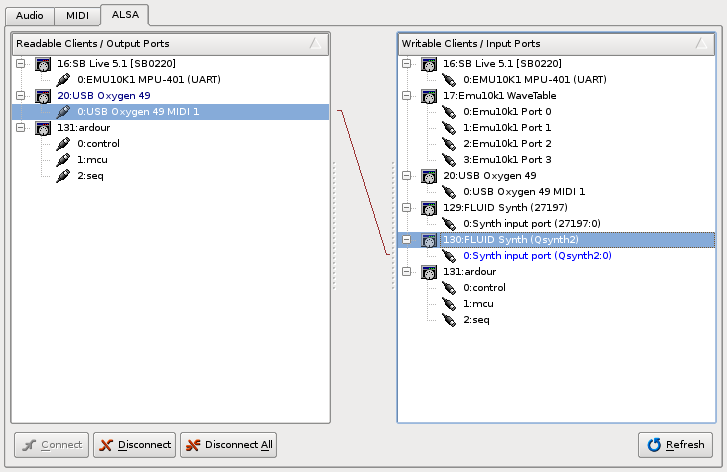Select writable ardour port 2:seq

[x=476, y=319]
